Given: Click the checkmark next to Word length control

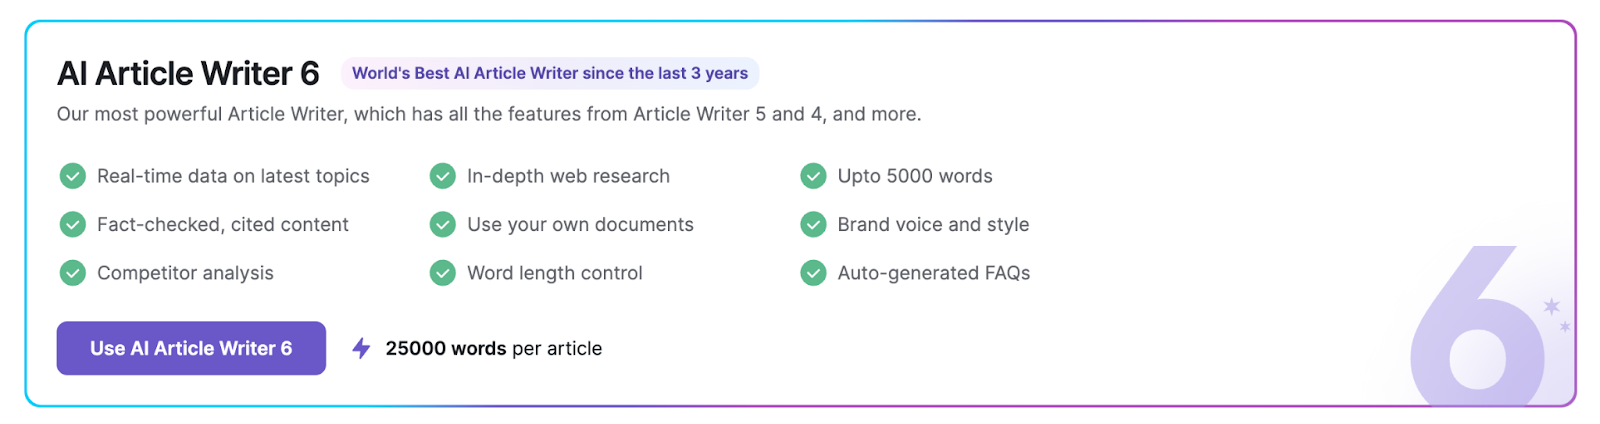Looking at the screenshot, I should tap(443, 273).
